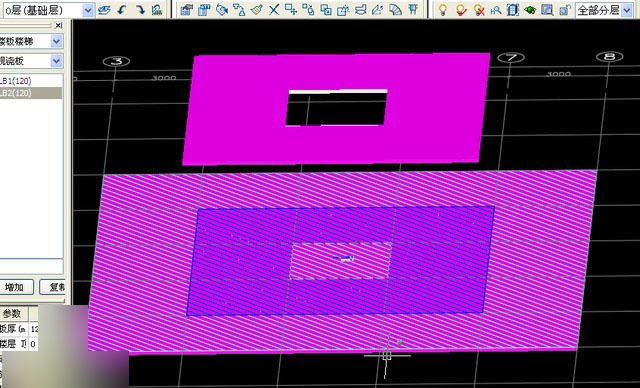Image resolution: width=640 pixels, height=388 pixels.
Task: Click the 3000 dimension text near axis 3
Action: 164,78
